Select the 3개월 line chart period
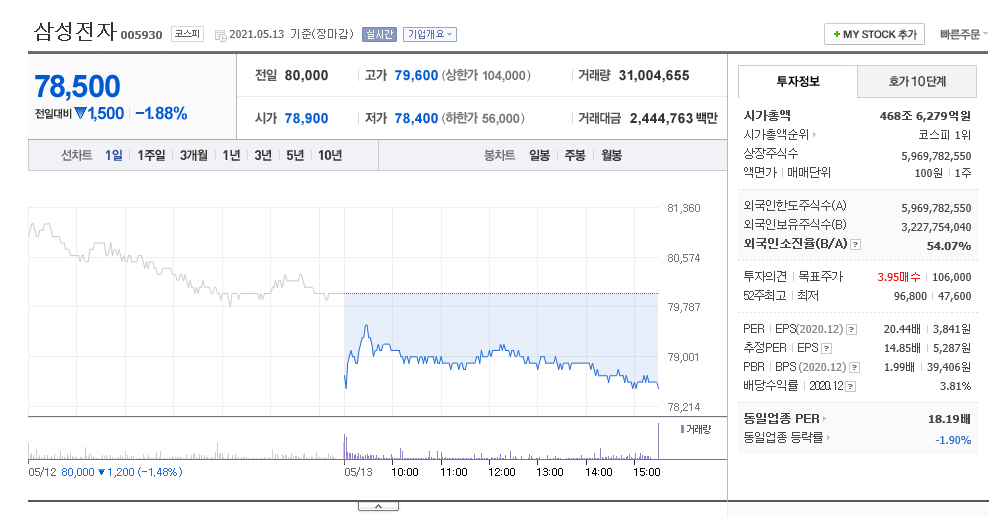This screenshot has height=517, width=1006. click(x=194, y=155)
